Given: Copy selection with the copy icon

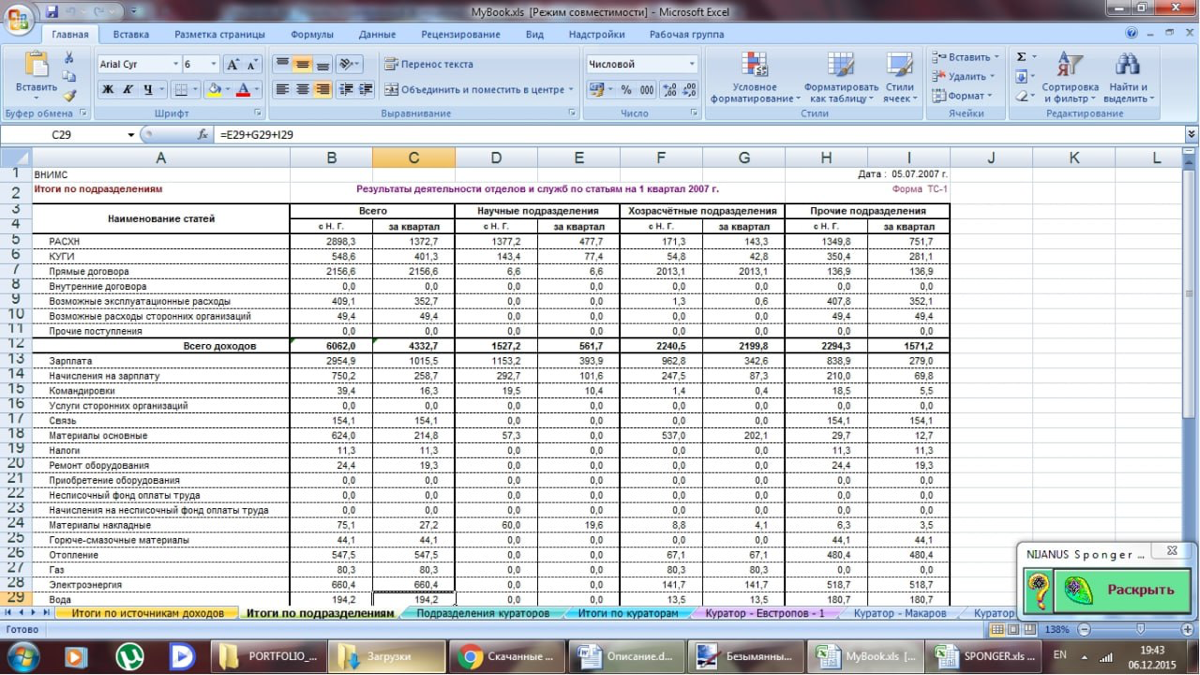Looking at the screenshot, I should pos(69,77).
